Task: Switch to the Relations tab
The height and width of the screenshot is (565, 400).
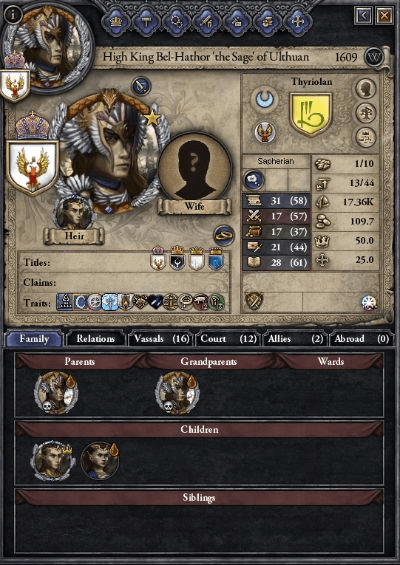Action: click(x=95, y=339)
